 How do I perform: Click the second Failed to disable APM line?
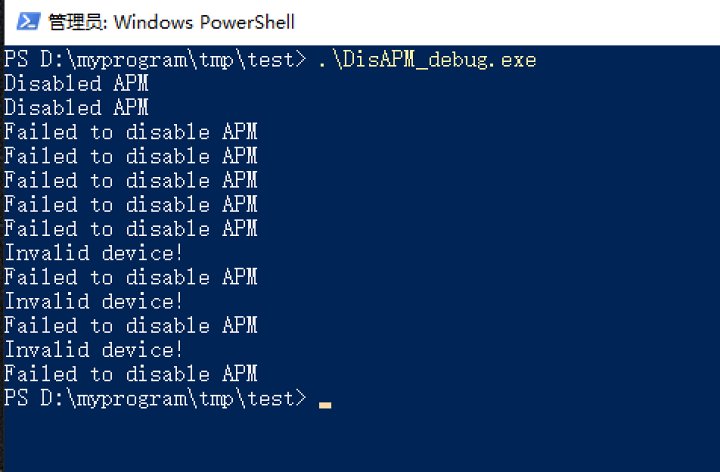click(x=130, y=156)
